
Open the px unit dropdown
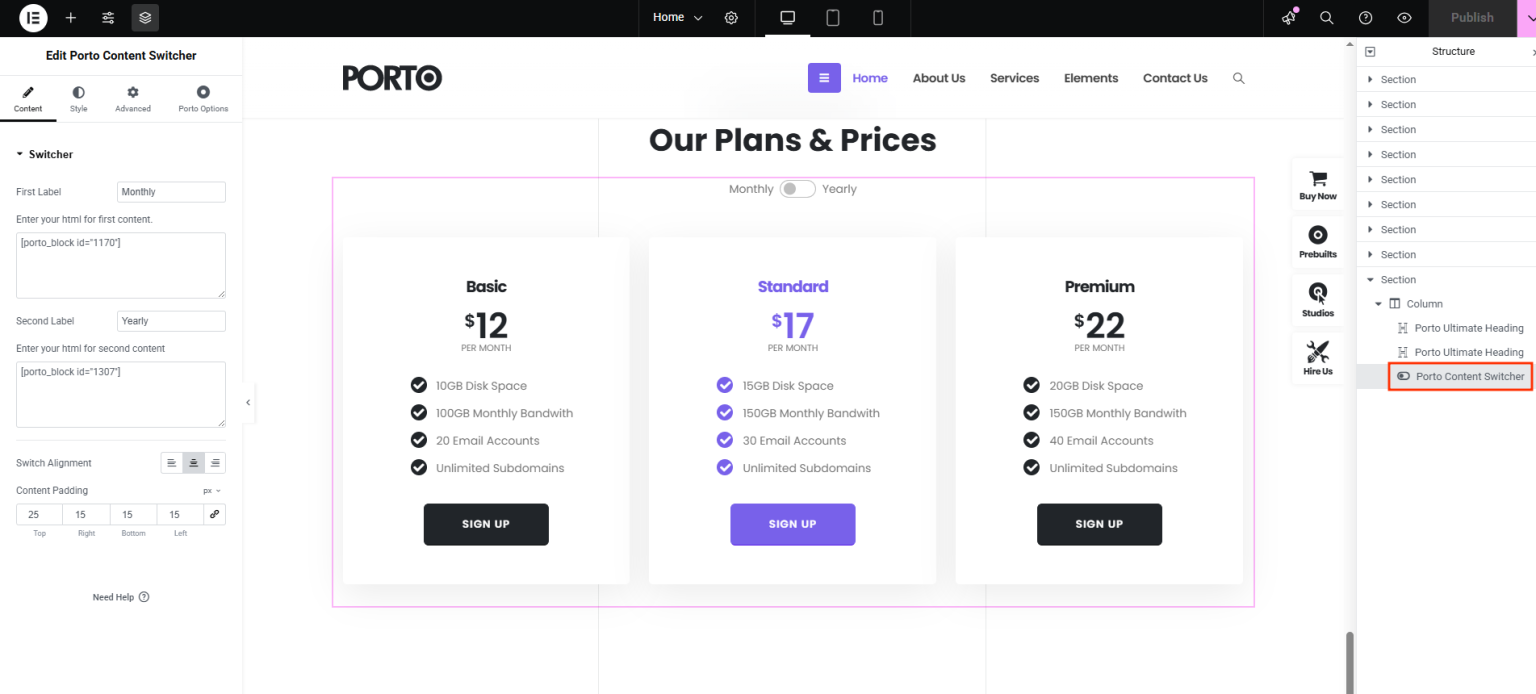tap(212, 491)
